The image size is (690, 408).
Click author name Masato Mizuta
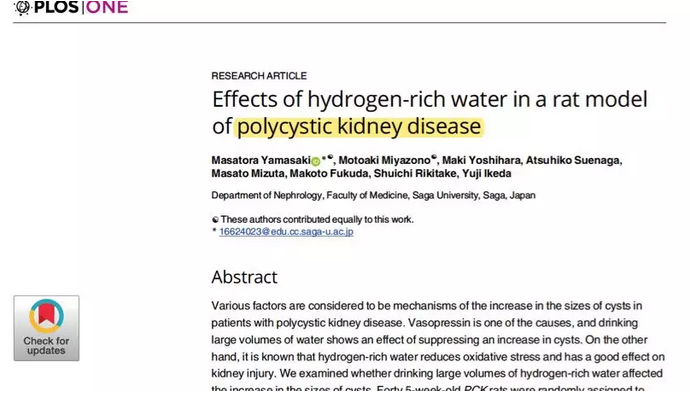tap(245, 173)
